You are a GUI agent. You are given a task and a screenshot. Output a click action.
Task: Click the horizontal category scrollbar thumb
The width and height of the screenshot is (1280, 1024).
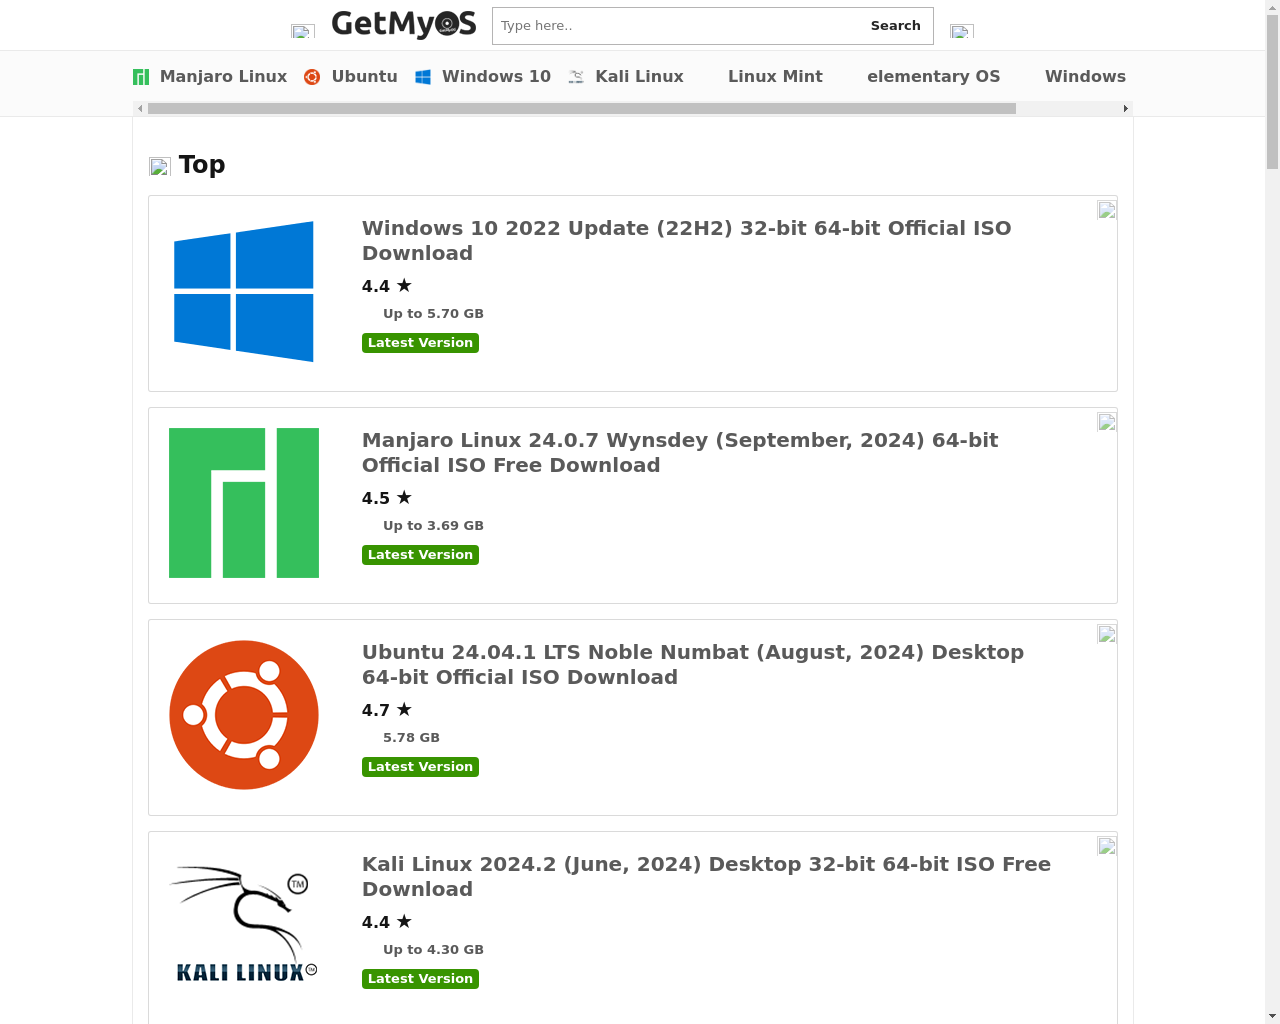582,108
